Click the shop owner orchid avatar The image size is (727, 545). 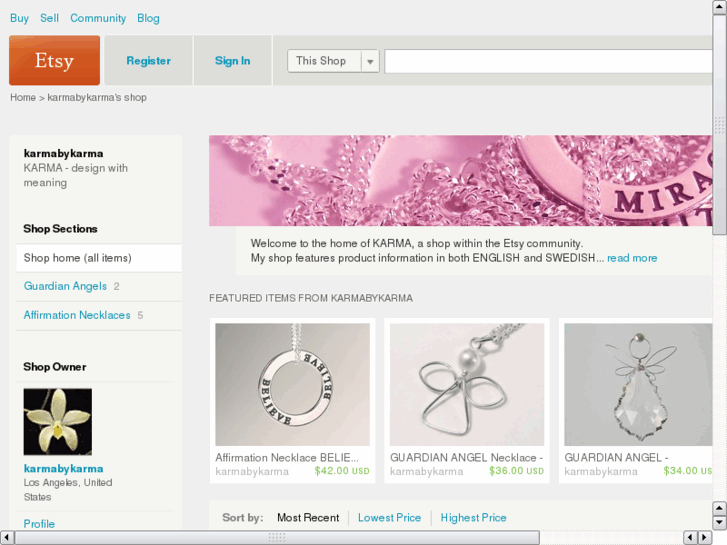pyautogui.click(x=57, y=422)
